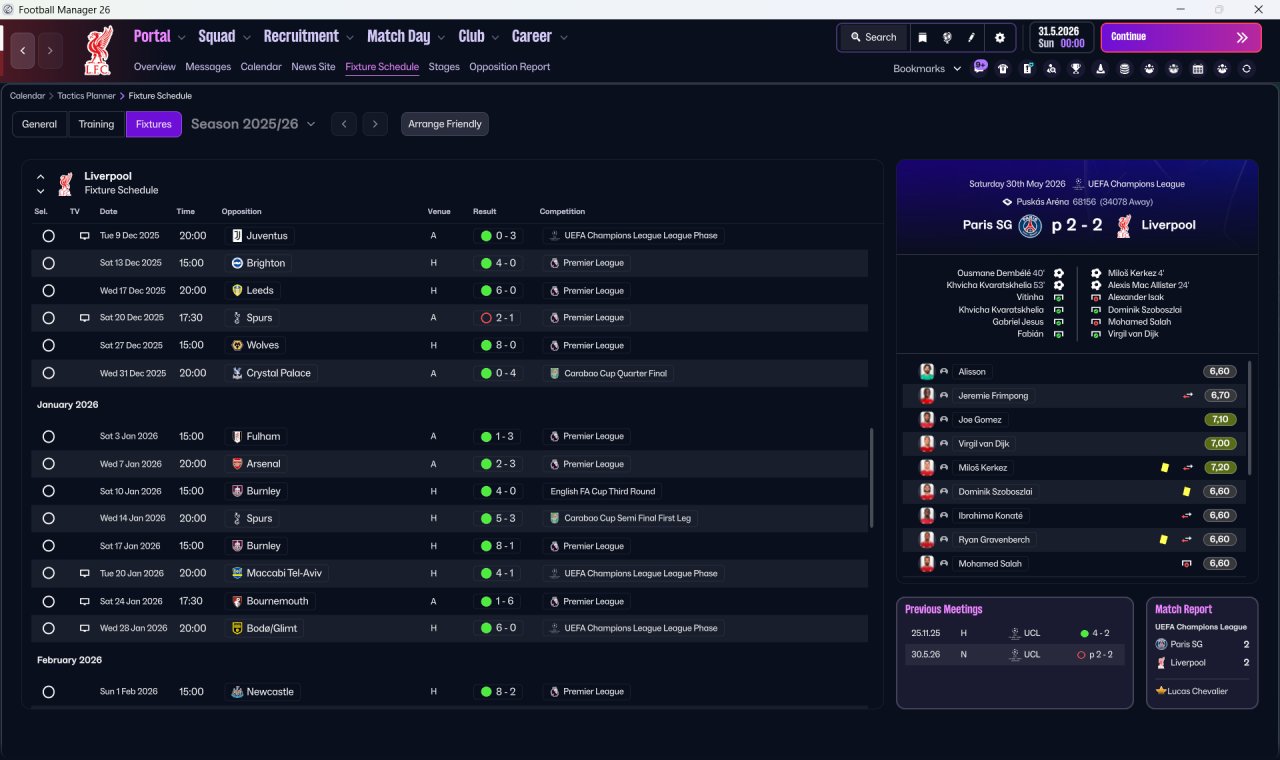Click the Continue button

[x=1181, y=37]
